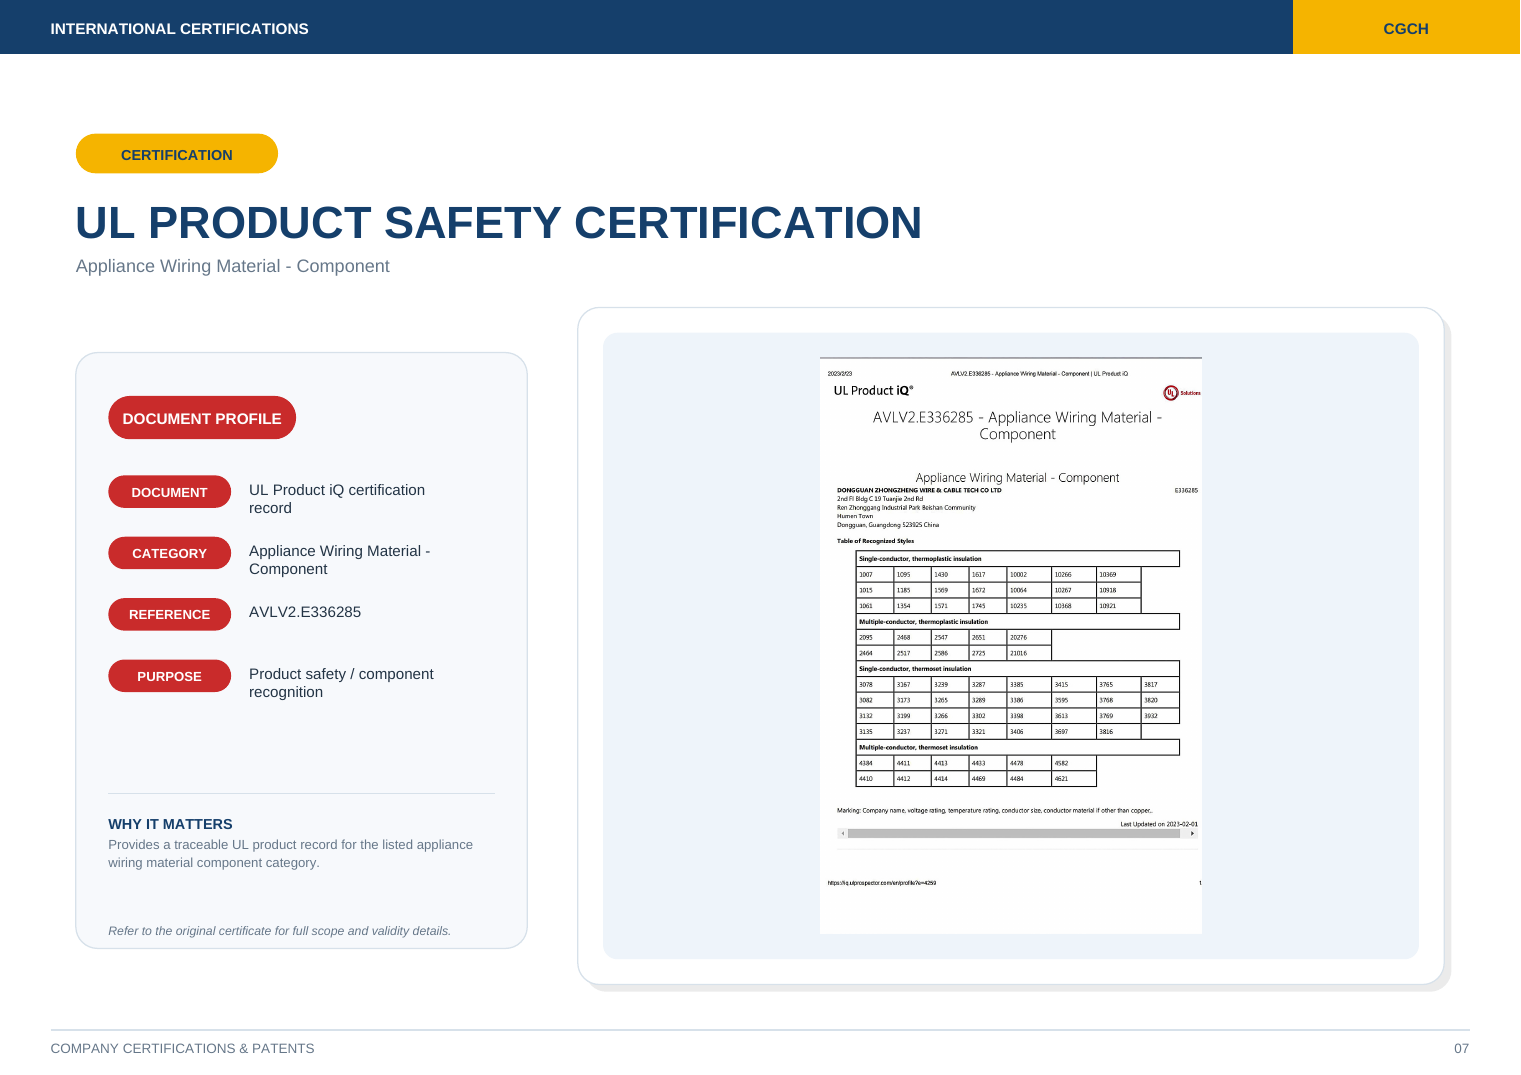Image resolution: width=1521 pixels, height=1075 pixels.
Task: Click the subtitle under the main title
Action: [x=233, y=266]
